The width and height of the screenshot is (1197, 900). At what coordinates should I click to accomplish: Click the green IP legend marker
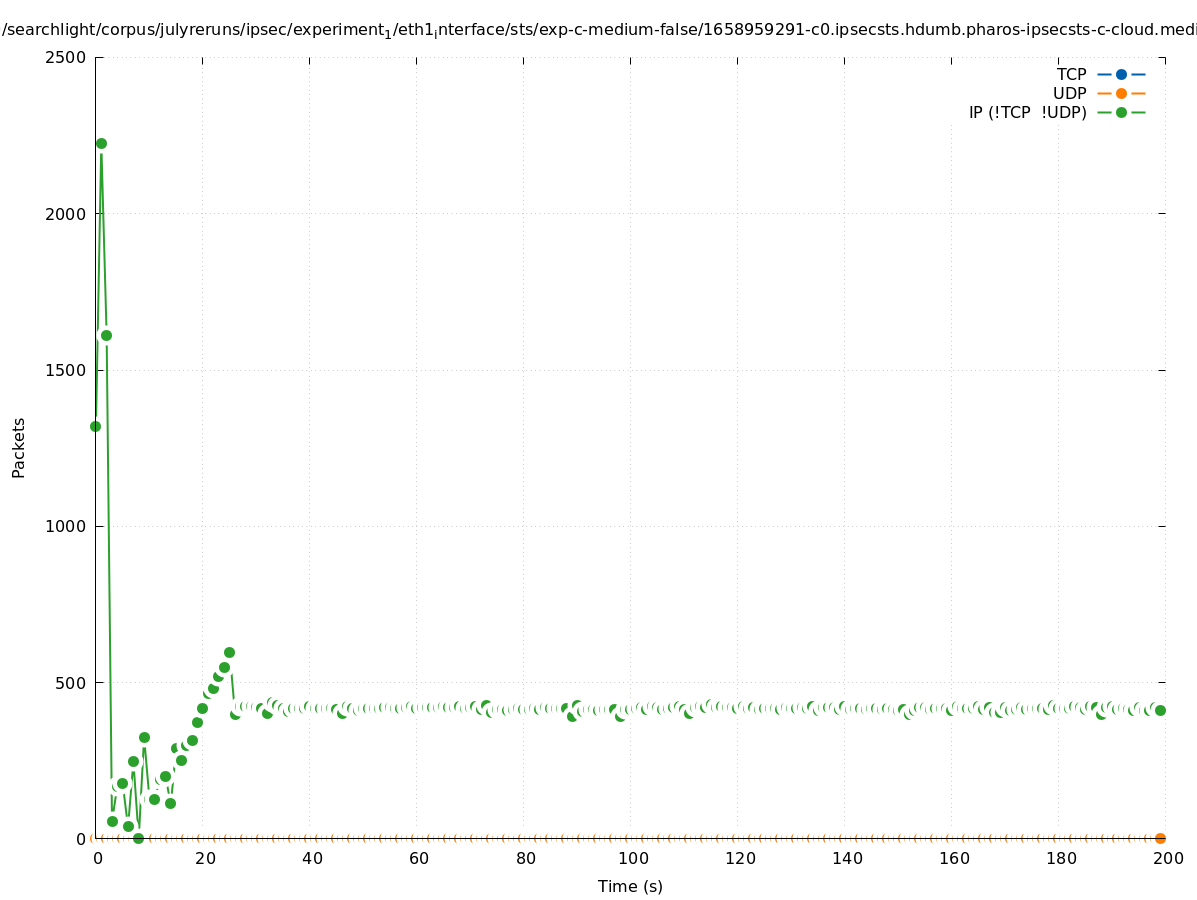point(1121,112)
